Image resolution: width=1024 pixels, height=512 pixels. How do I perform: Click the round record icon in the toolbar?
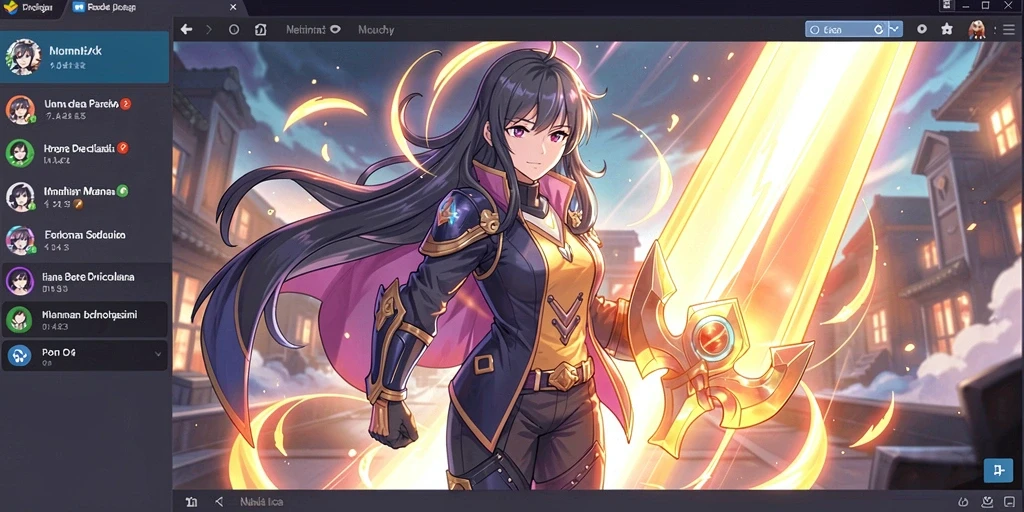click(x=922, y=29)
